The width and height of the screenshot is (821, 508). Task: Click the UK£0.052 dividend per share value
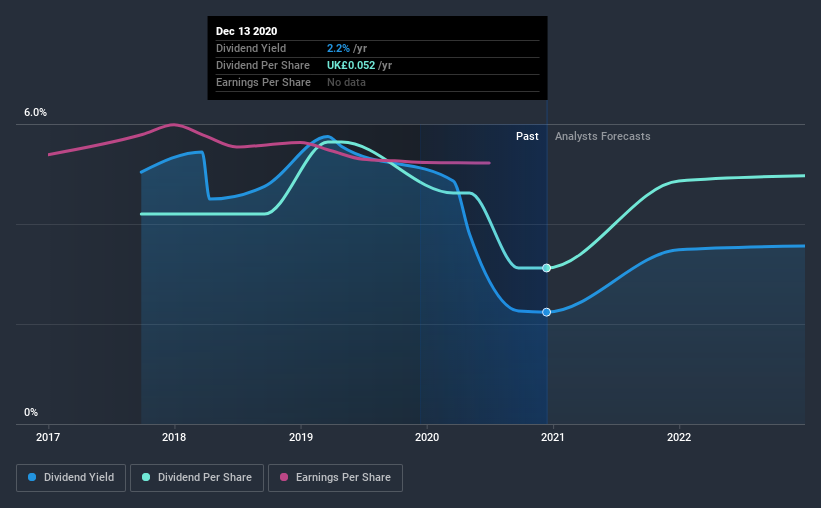(x=351, y=65)
